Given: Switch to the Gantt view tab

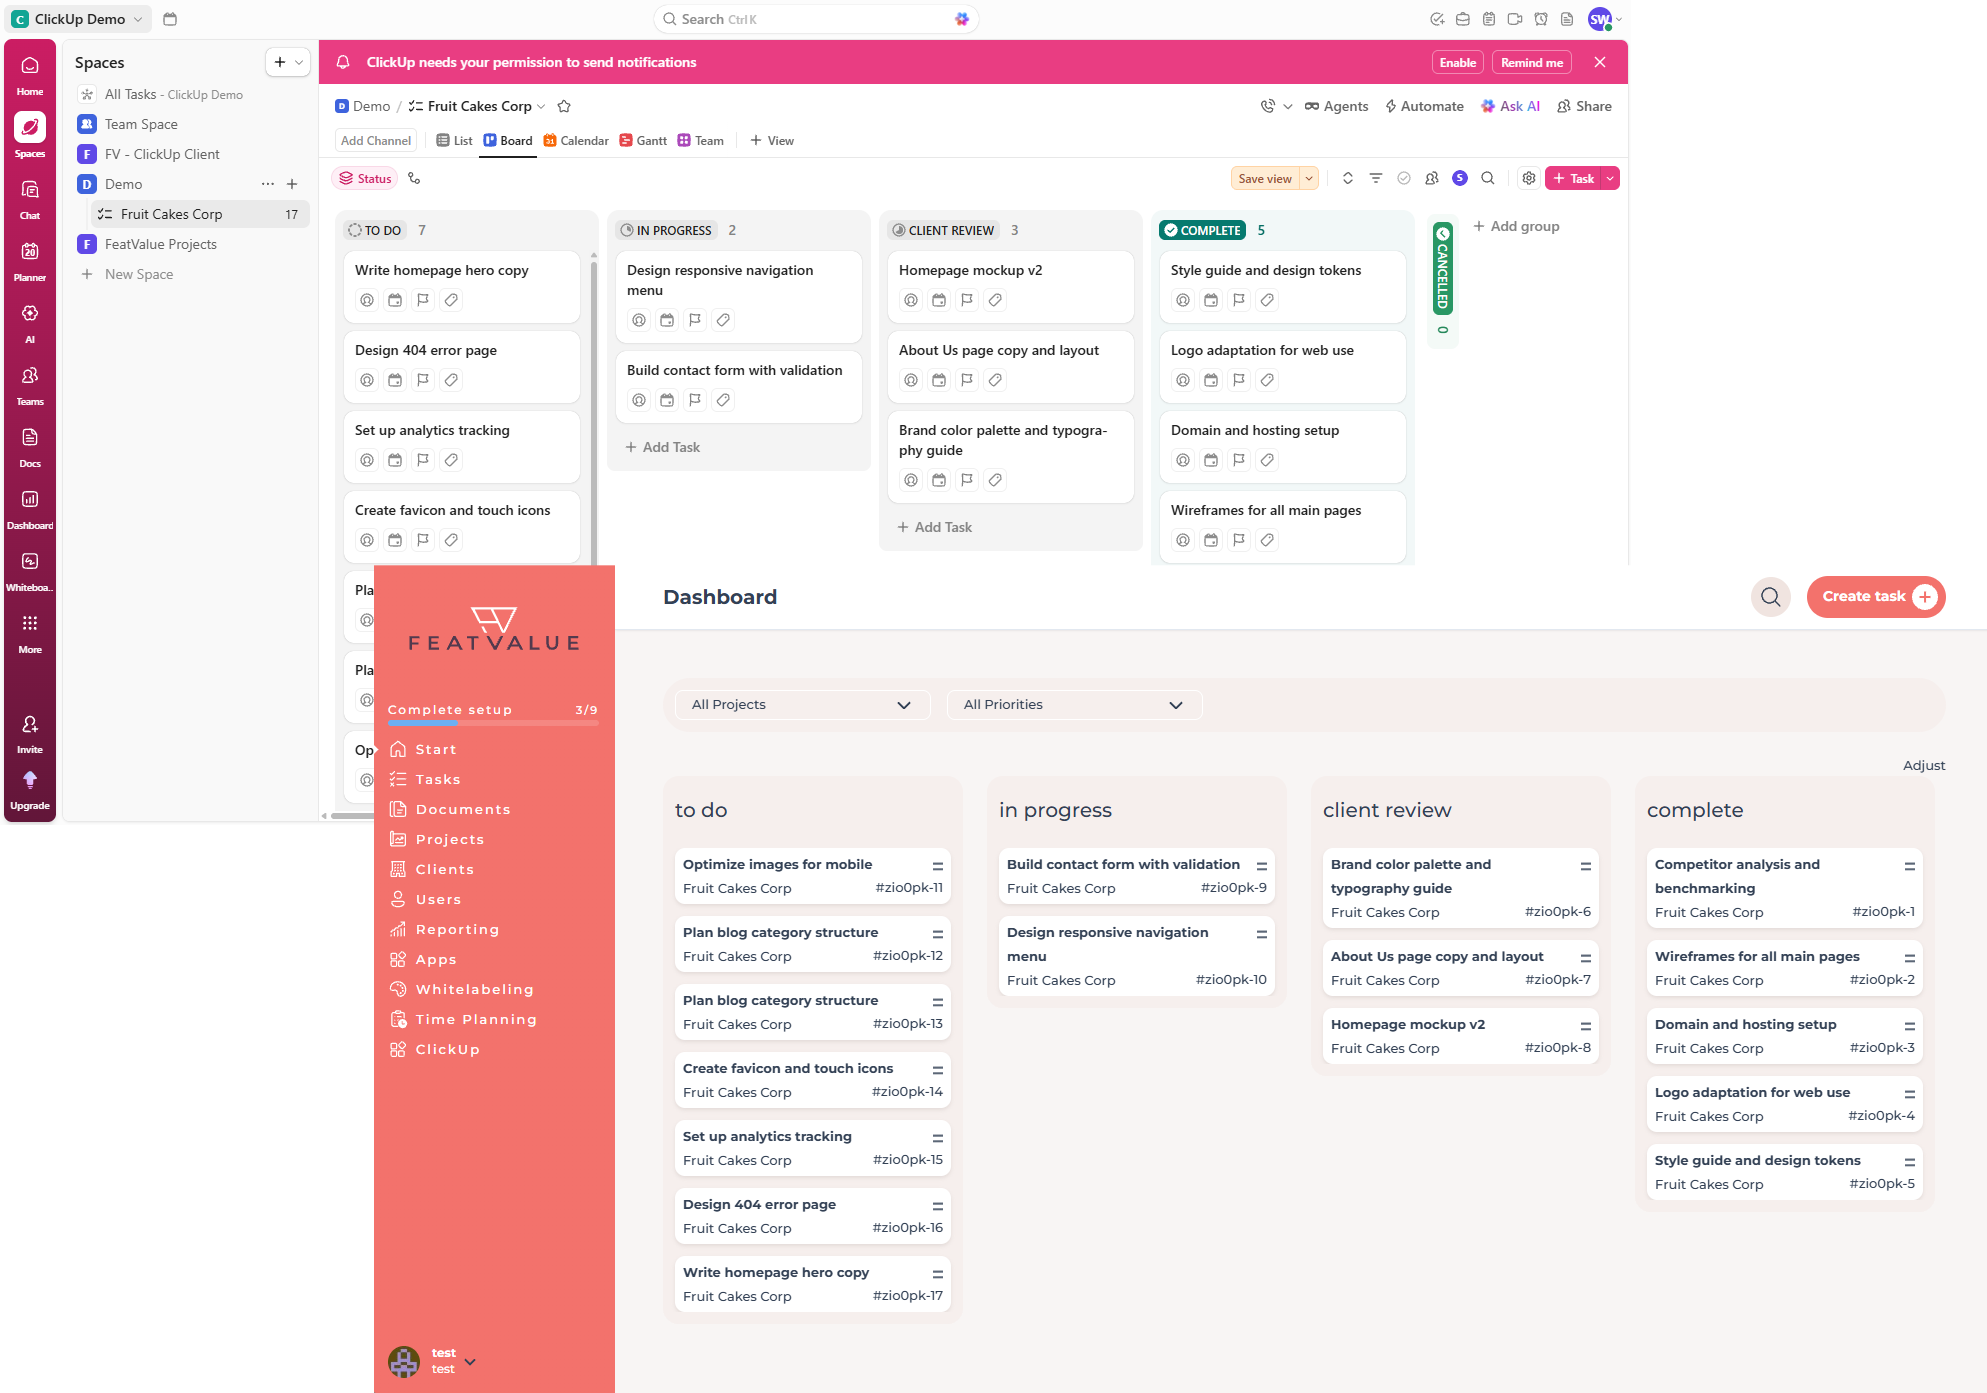Looking at the screenshot, I should [643, 141].
